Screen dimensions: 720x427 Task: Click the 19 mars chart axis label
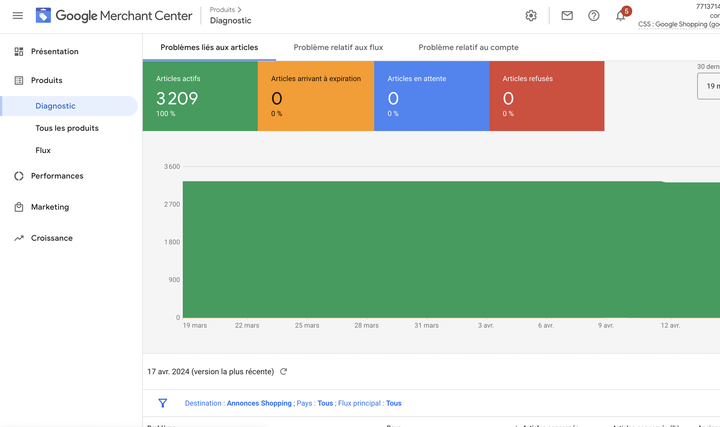click(x=195, y=326)
